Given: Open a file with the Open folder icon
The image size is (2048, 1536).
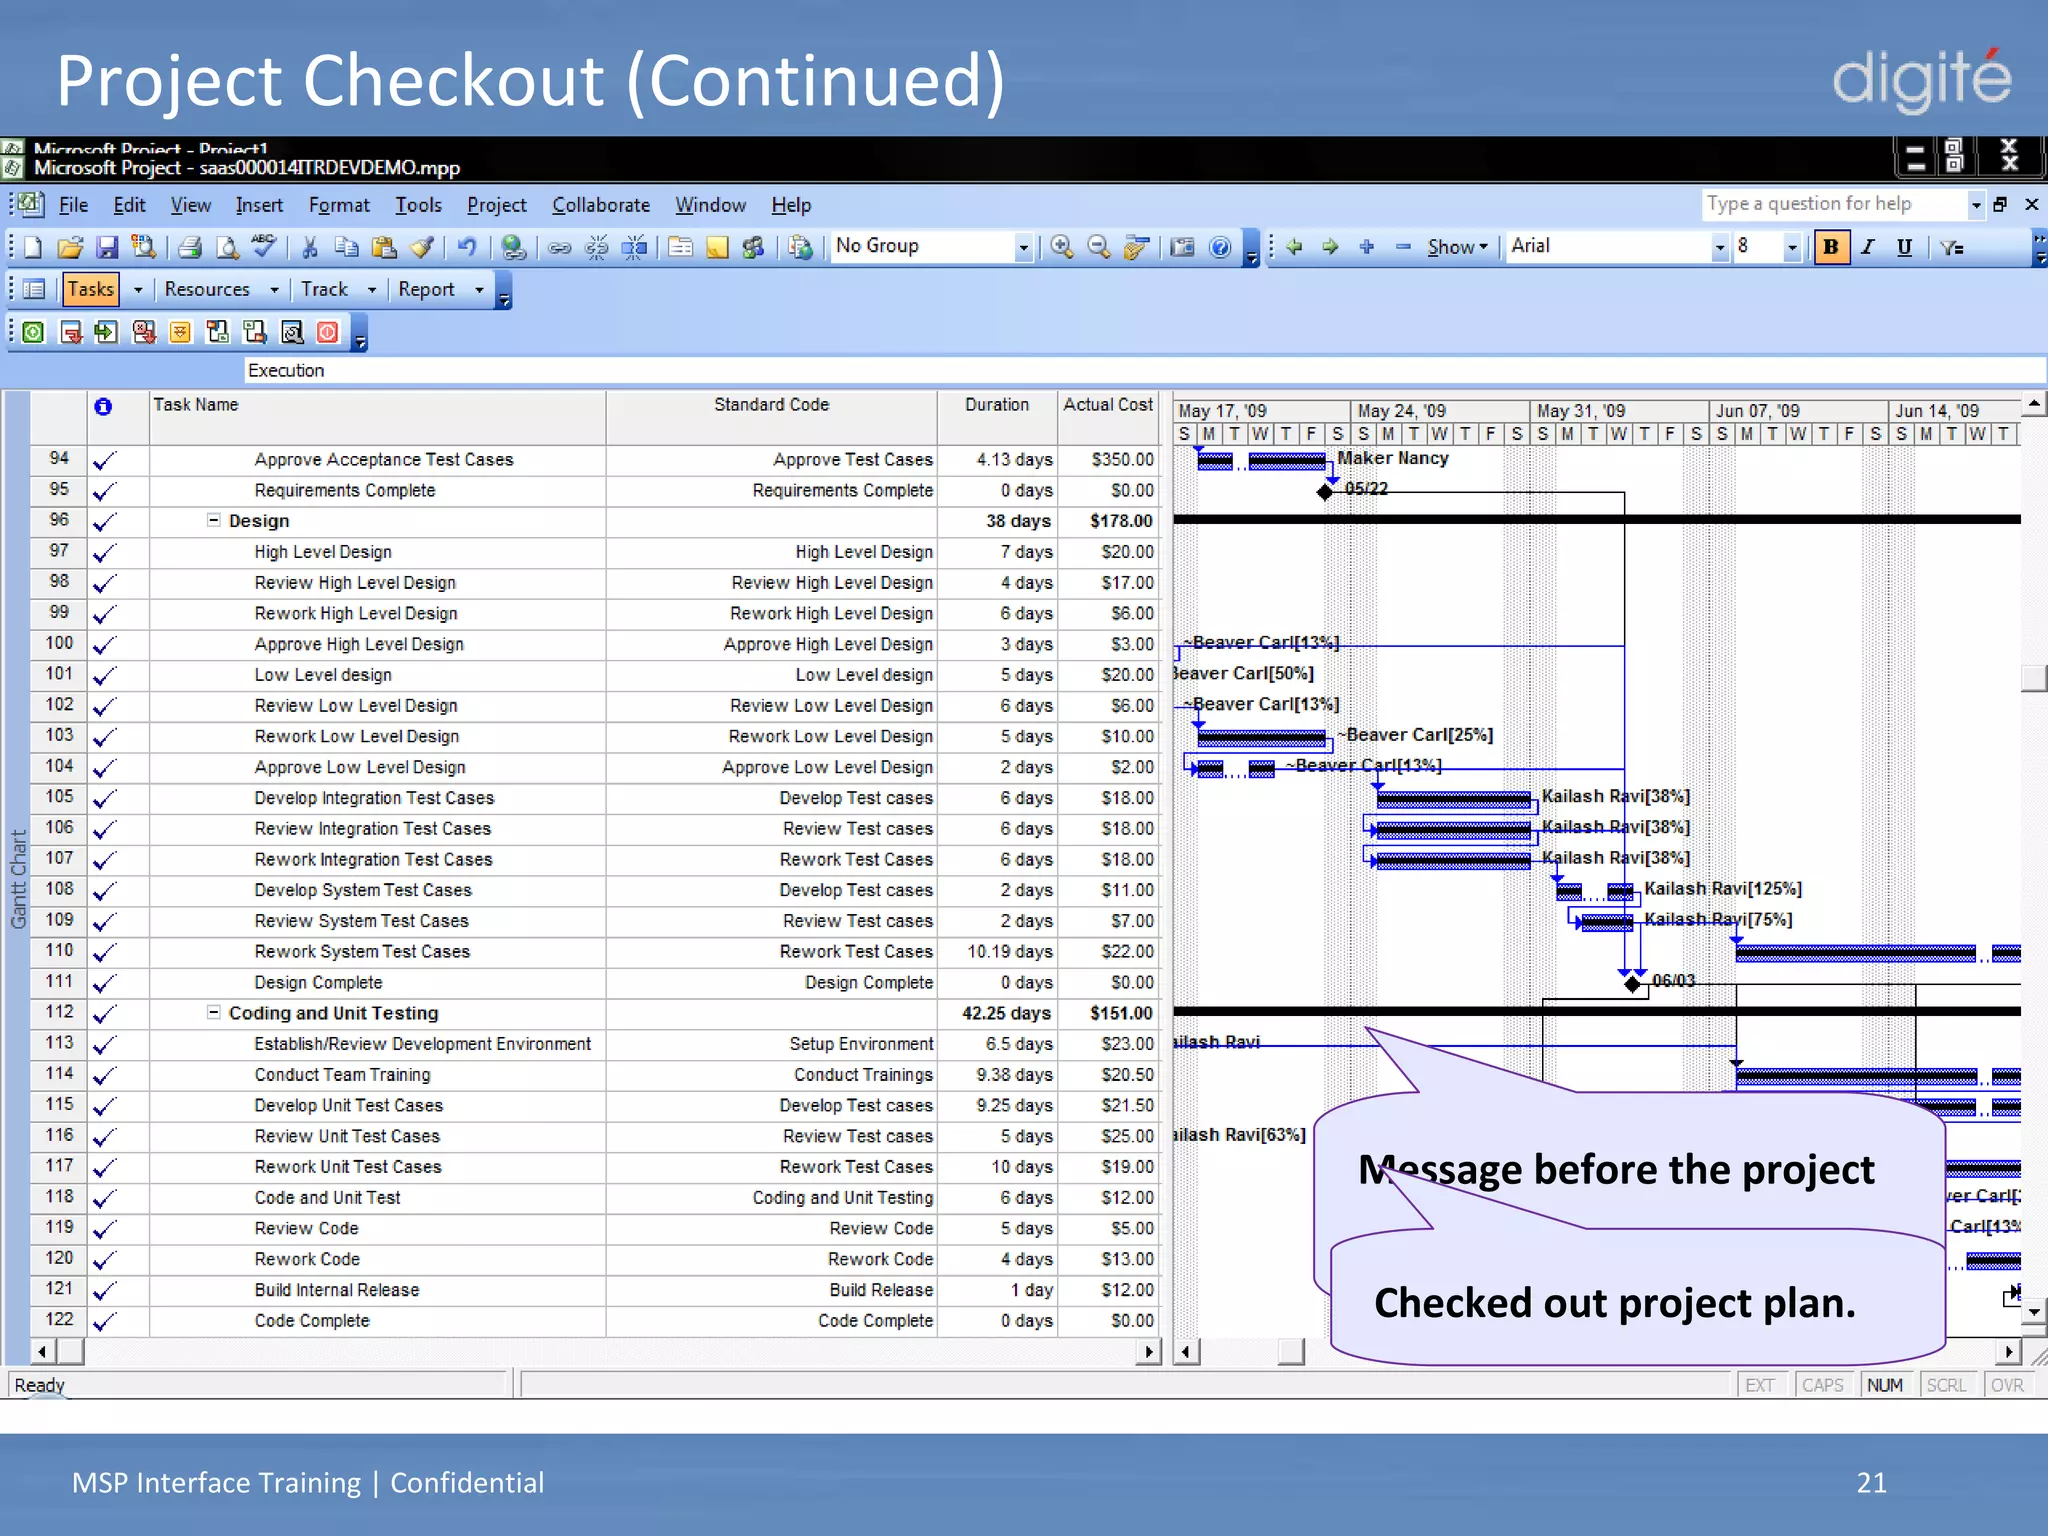Looking at the screenshot, I should click(x=70, y=247).
